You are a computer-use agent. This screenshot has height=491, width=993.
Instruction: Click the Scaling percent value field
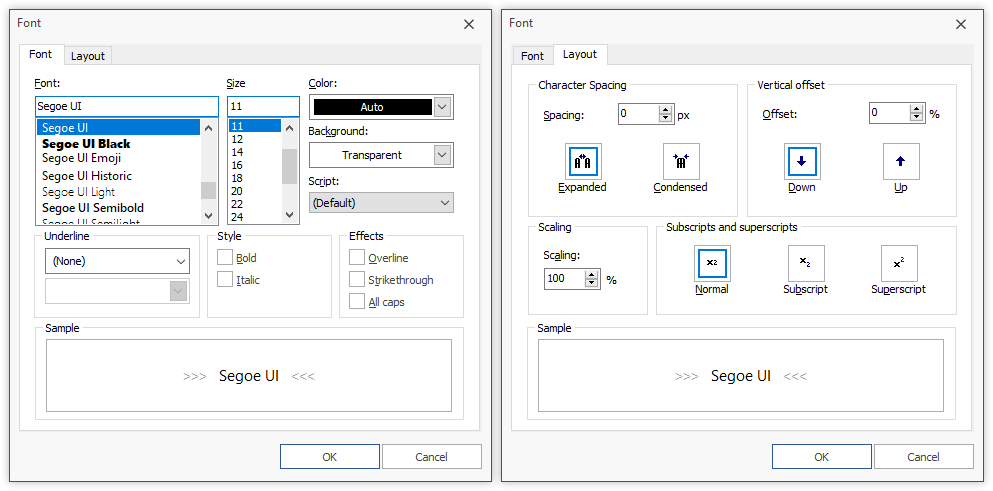coord(564,279)
